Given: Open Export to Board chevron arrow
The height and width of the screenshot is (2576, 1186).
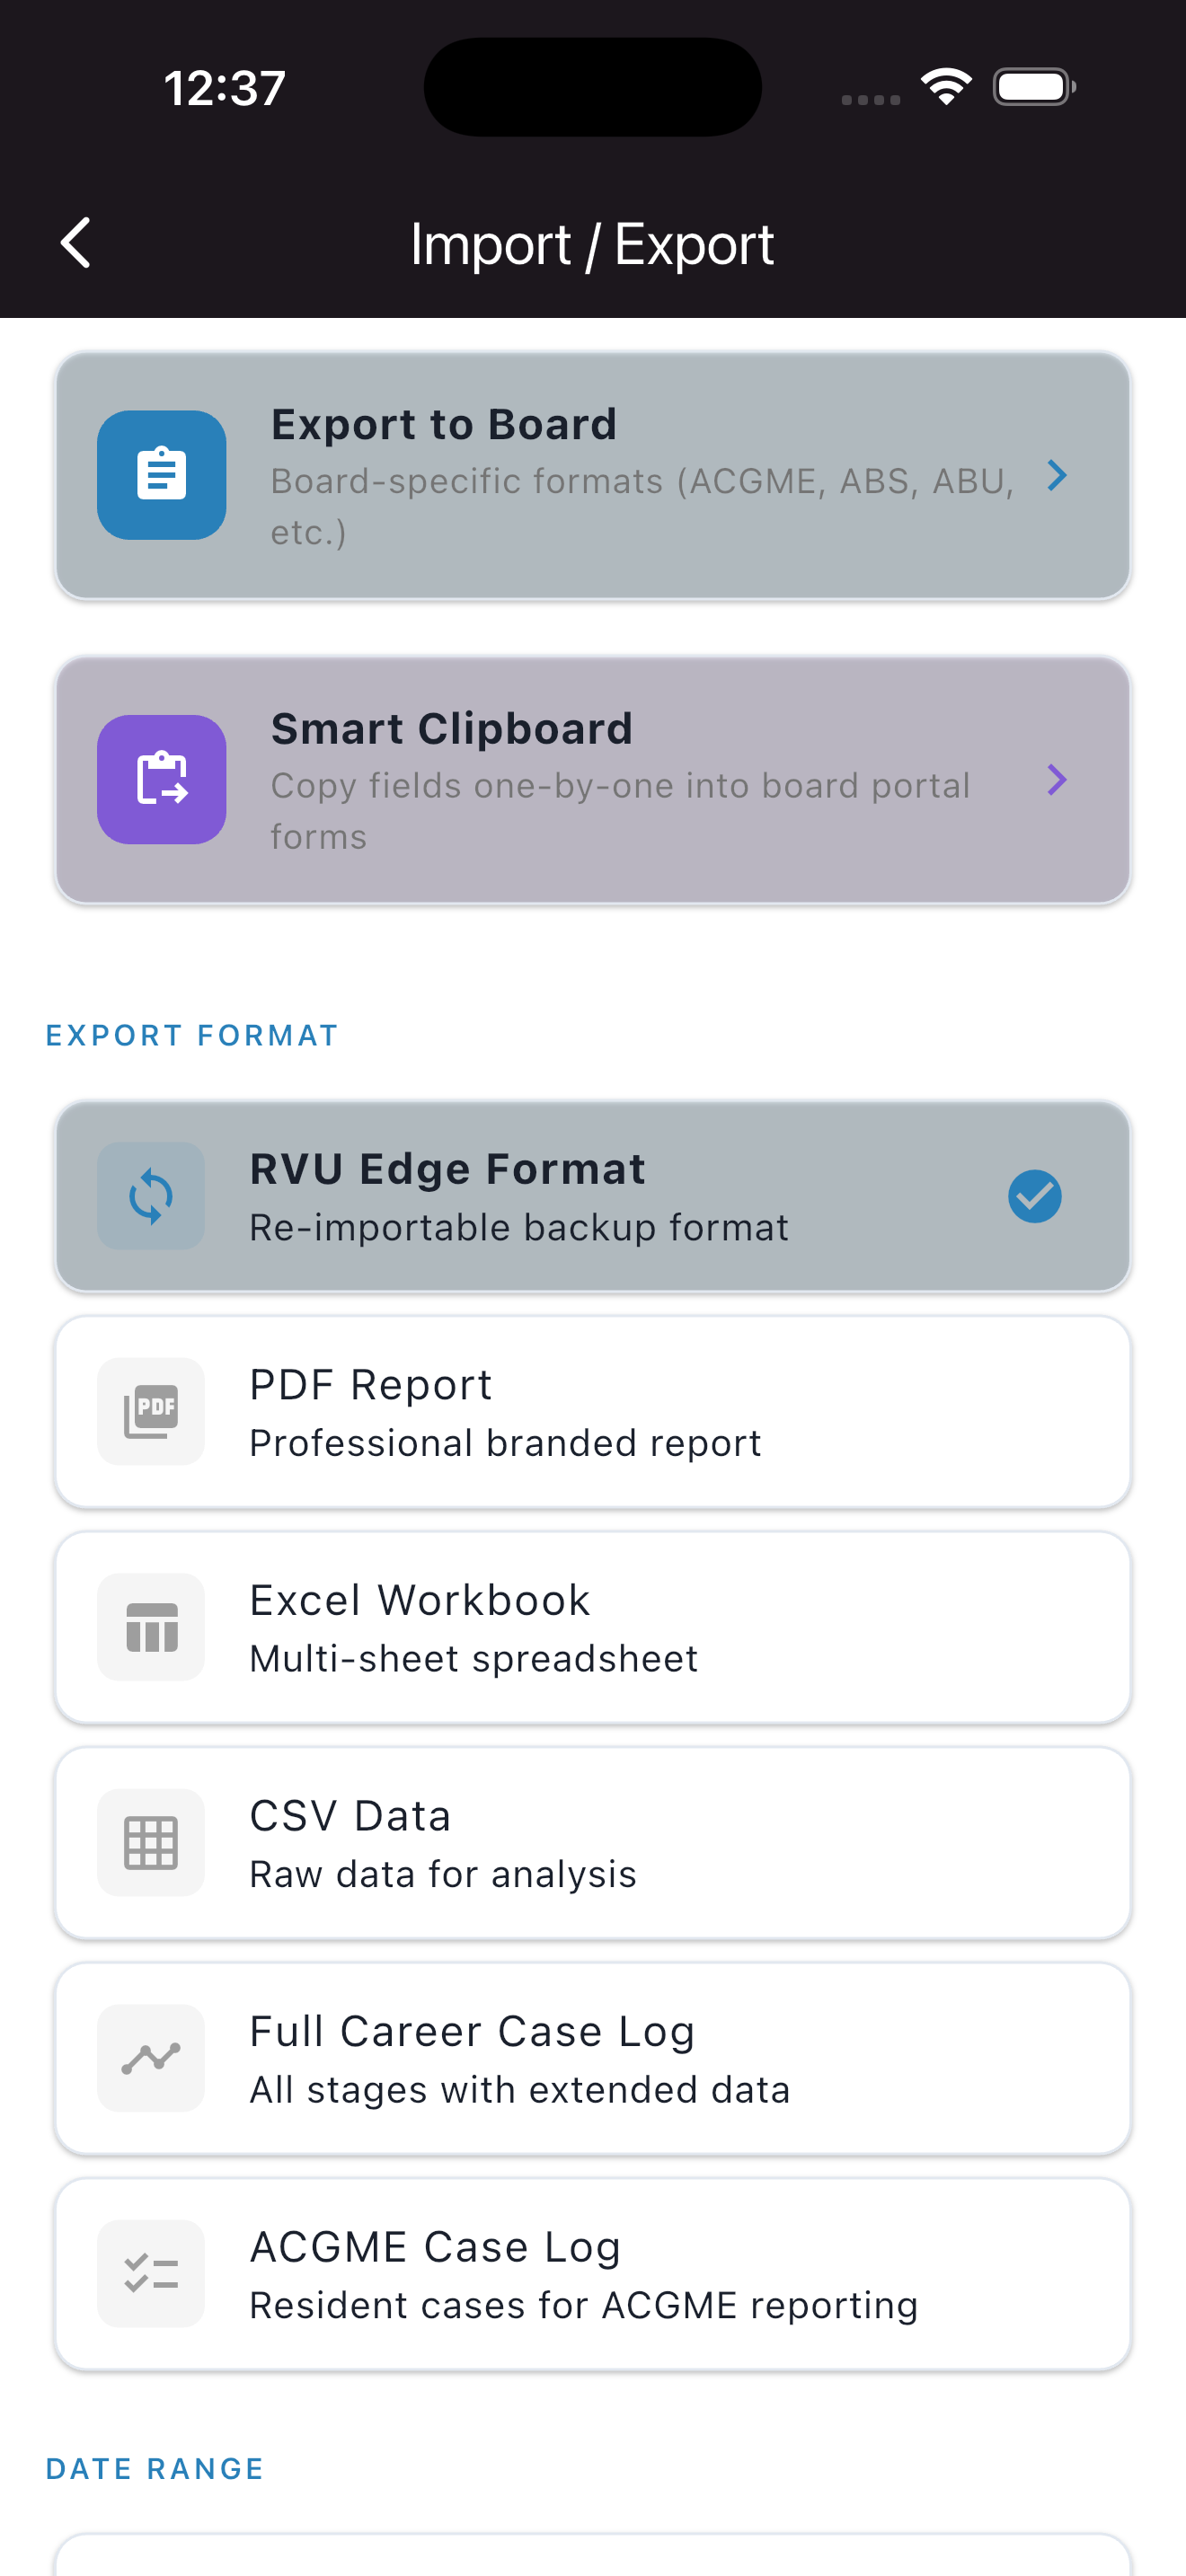Looking at the screenshot, I should tap(1056, 475).
